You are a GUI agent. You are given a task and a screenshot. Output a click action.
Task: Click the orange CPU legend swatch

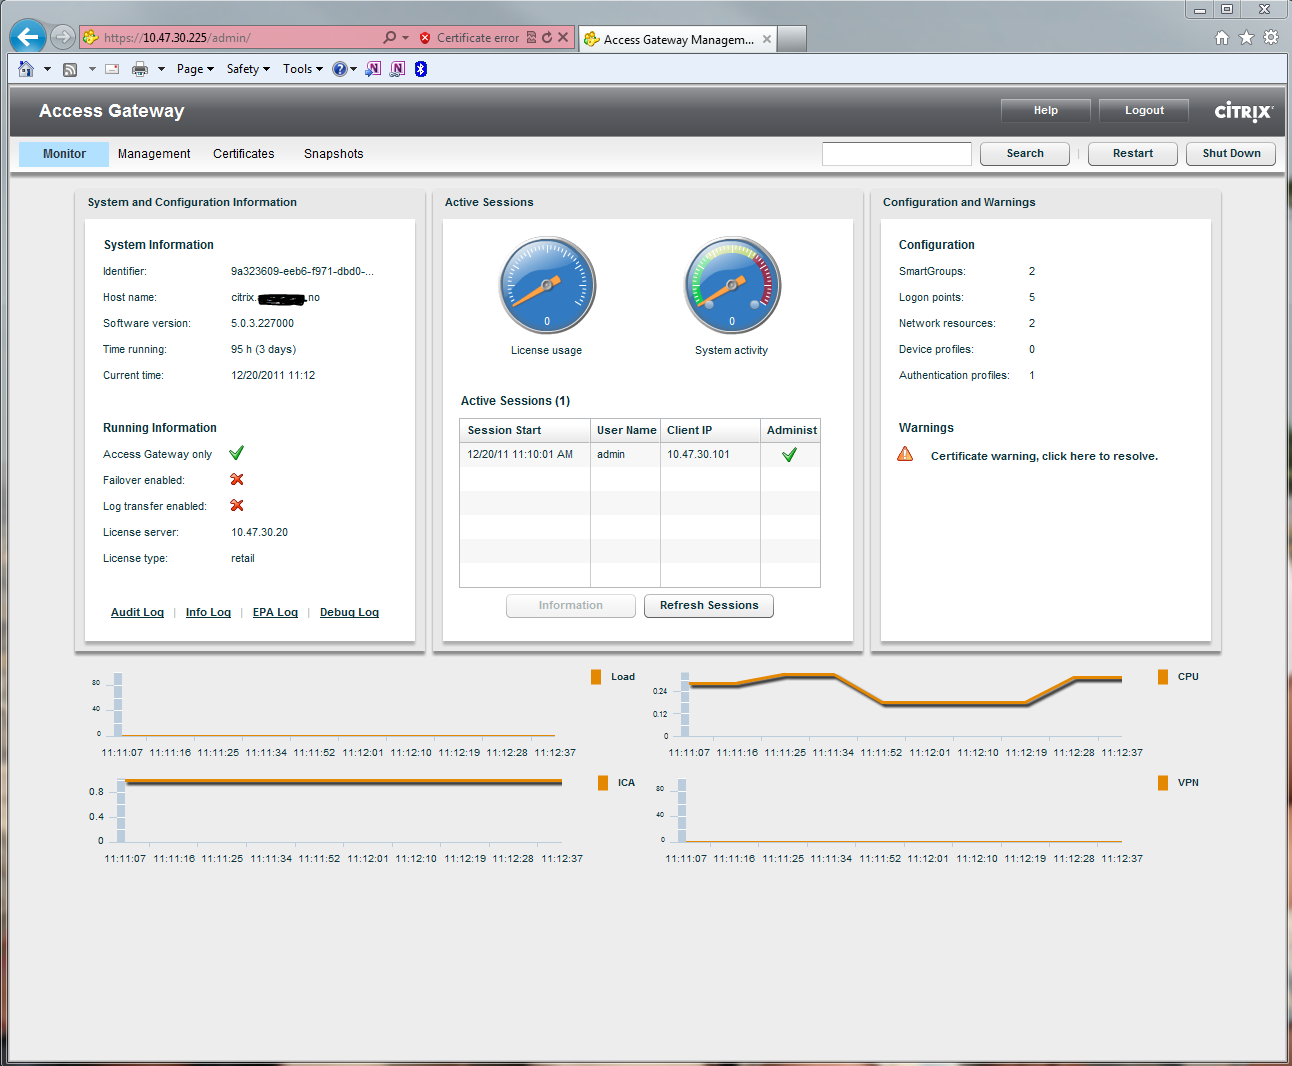click(x=1163, y=677)
